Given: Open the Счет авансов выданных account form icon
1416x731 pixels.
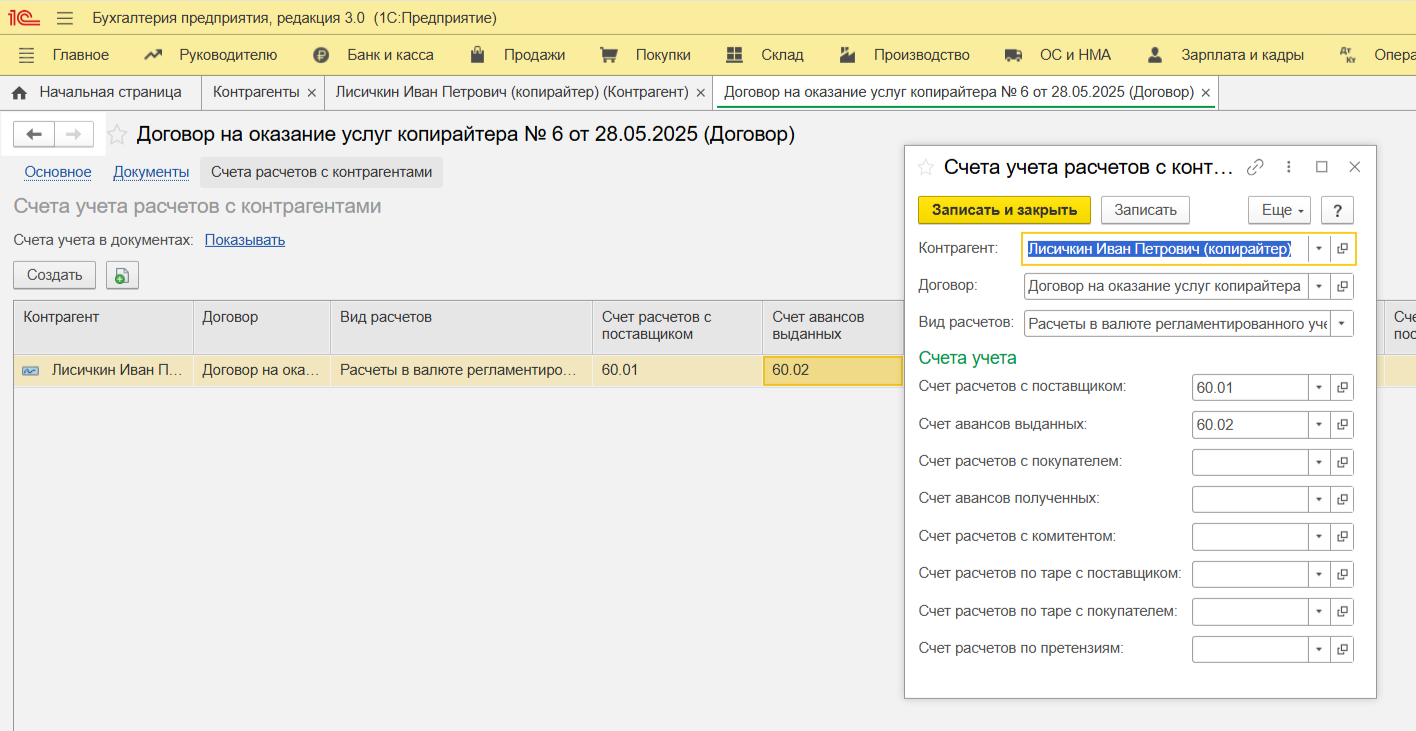Looking at the screenshot, I should (x=1343, y=425).
